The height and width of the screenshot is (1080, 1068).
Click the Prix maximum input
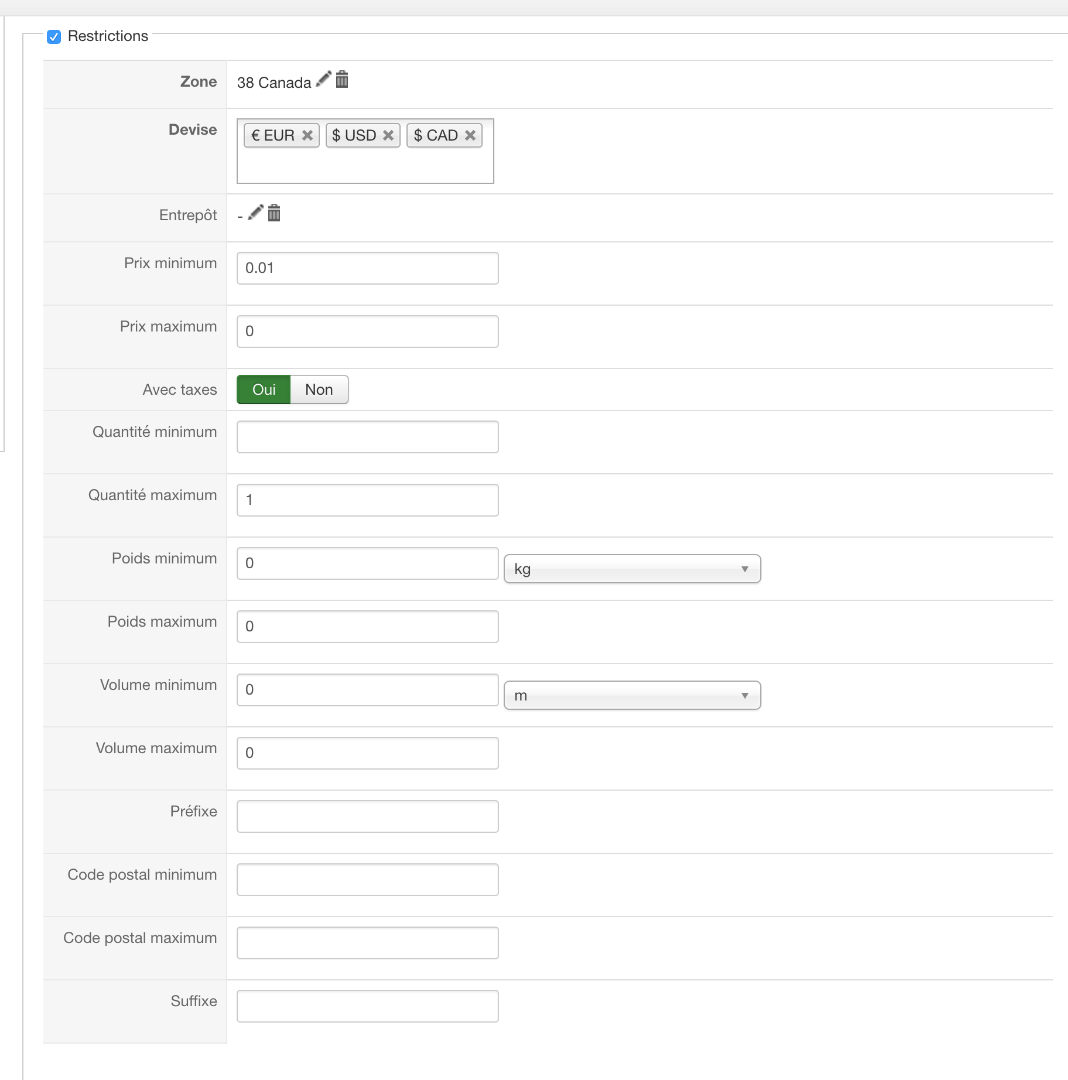point(367,331)
